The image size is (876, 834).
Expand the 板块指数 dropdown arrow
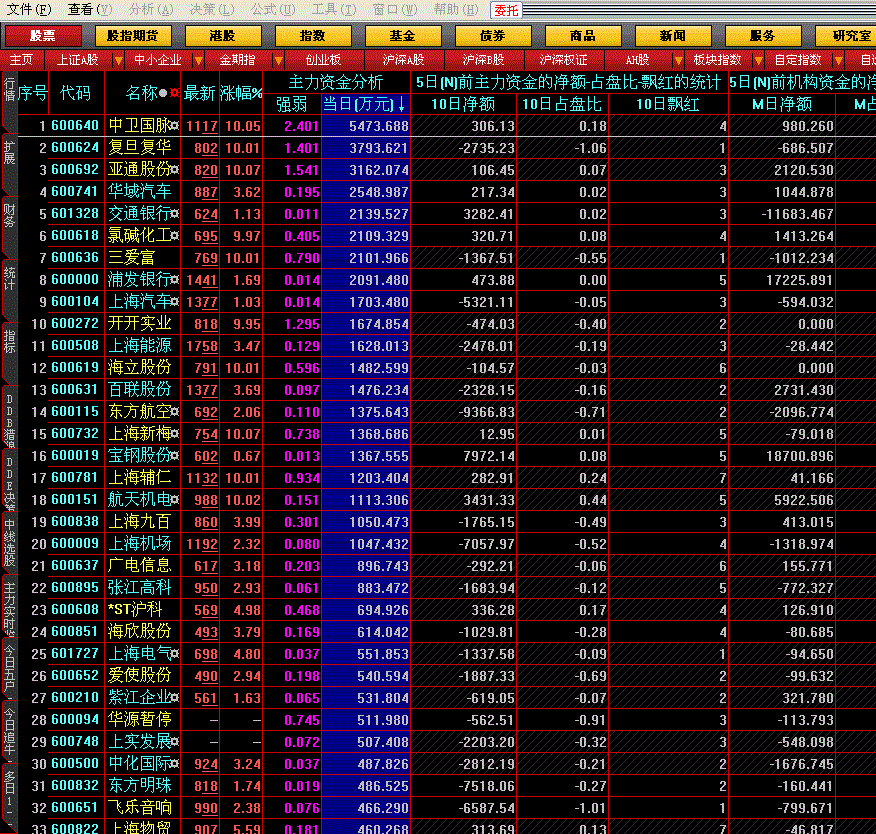(x=758, y=60)
